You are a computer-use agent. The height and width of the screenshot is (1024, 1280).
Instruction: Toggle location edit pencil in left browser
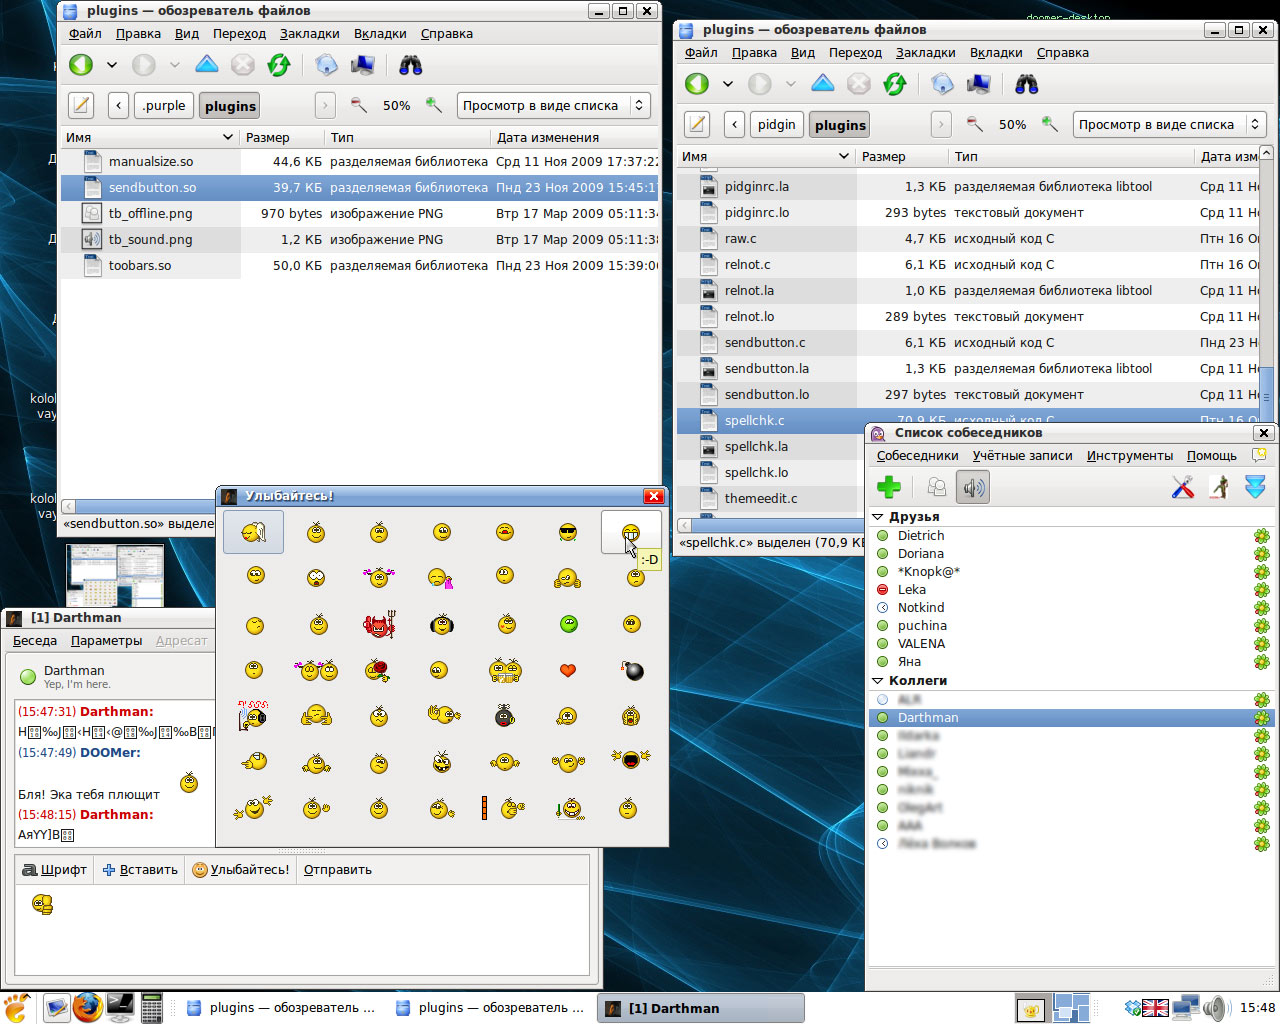(x=81, y=105)
